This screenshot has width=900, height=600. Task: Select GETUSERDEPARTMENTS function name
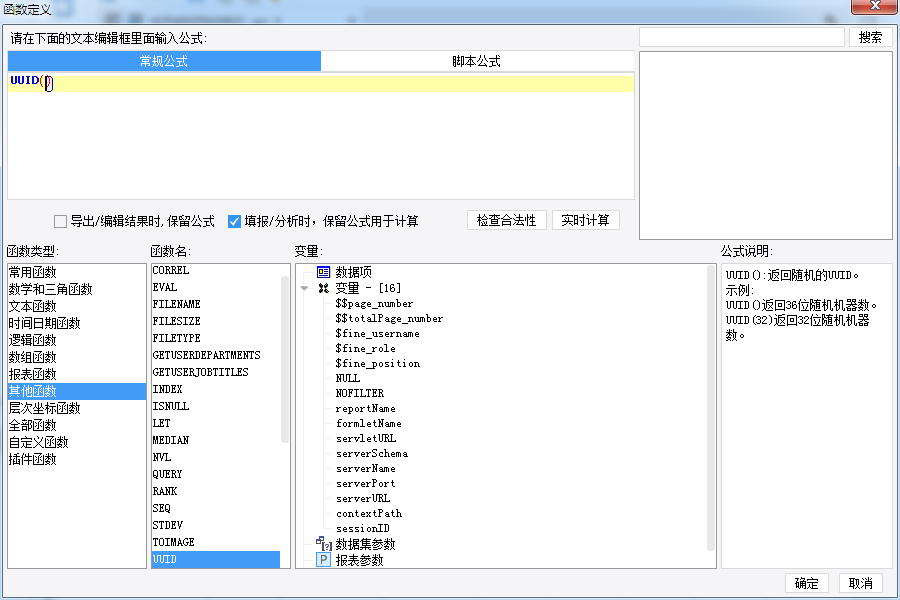point(216,355)
